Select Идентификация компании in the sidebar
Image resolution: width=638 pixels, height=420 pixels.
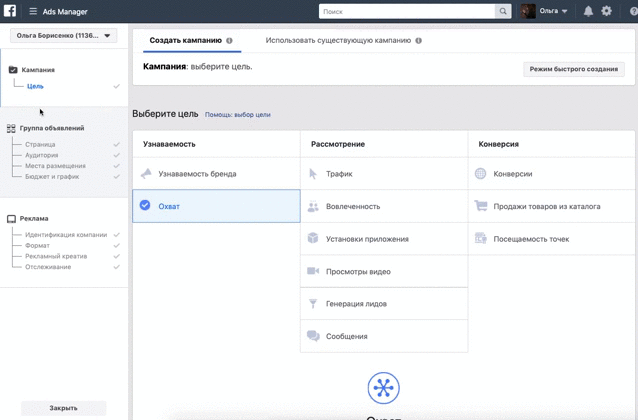tap(66, 235)
